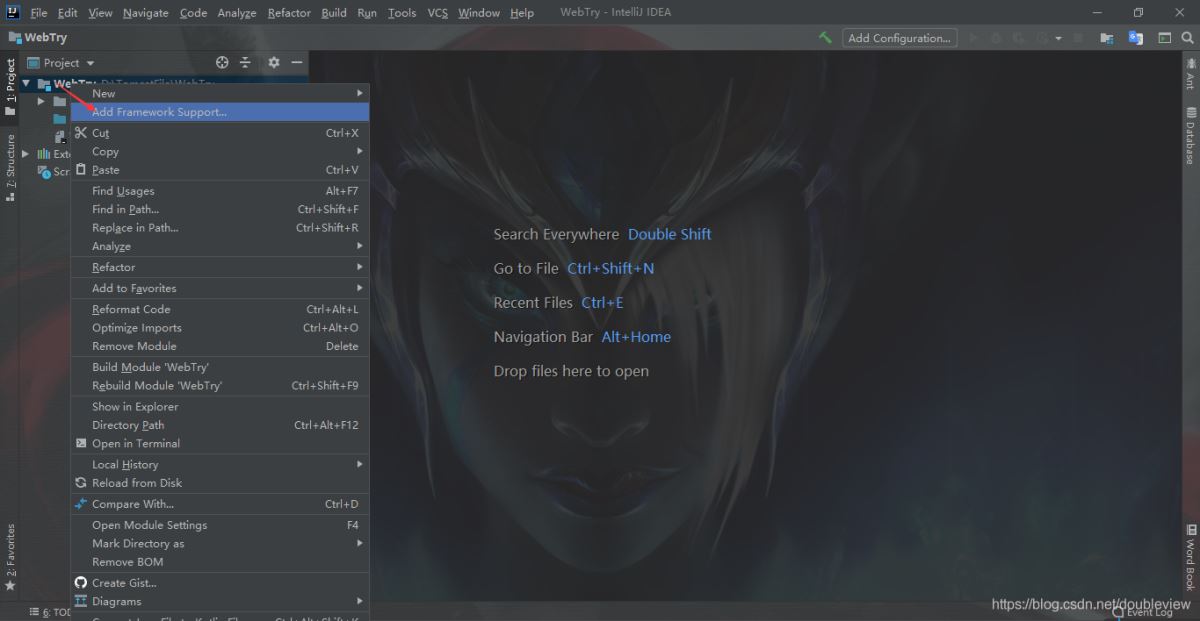Open Project Structure from the toolbar icon
The width and height of the screenshot is (1200, 621).
(x=1107, y=38)
